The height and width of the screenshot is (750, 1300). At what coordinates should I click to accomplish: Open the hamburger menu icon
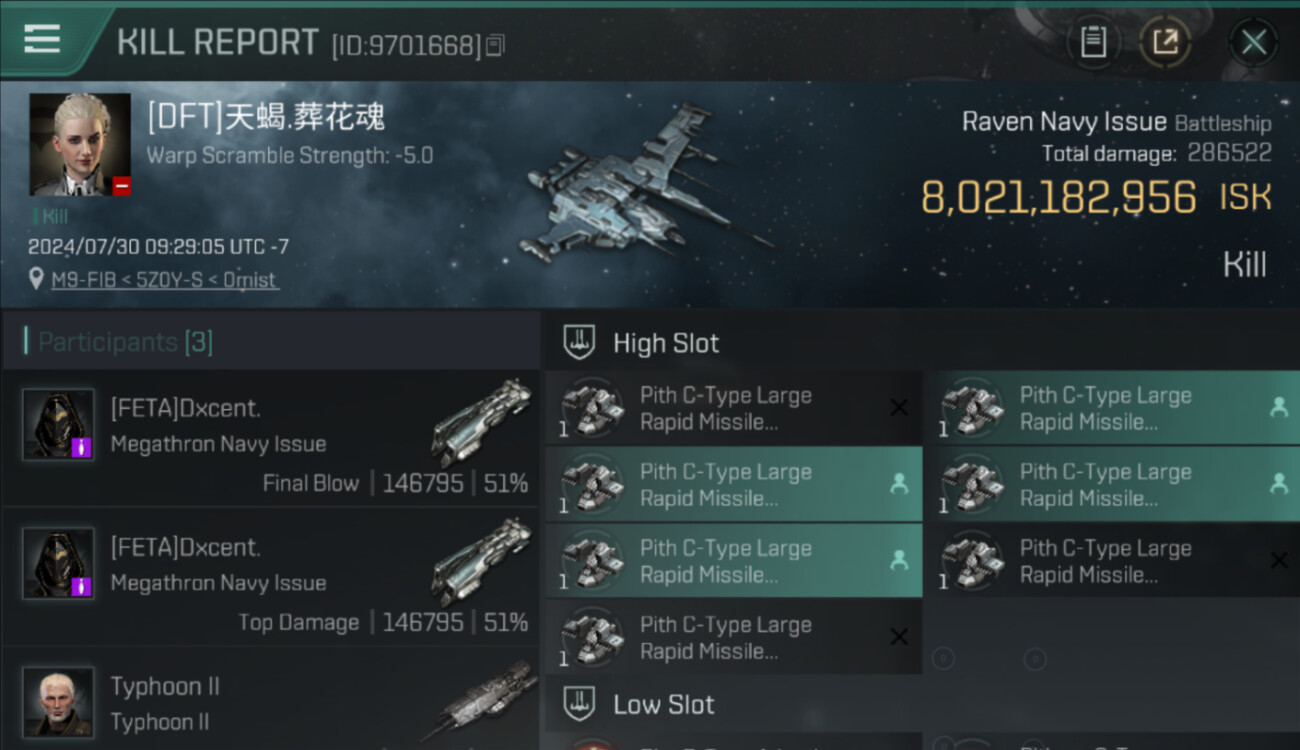coord(42,39)
